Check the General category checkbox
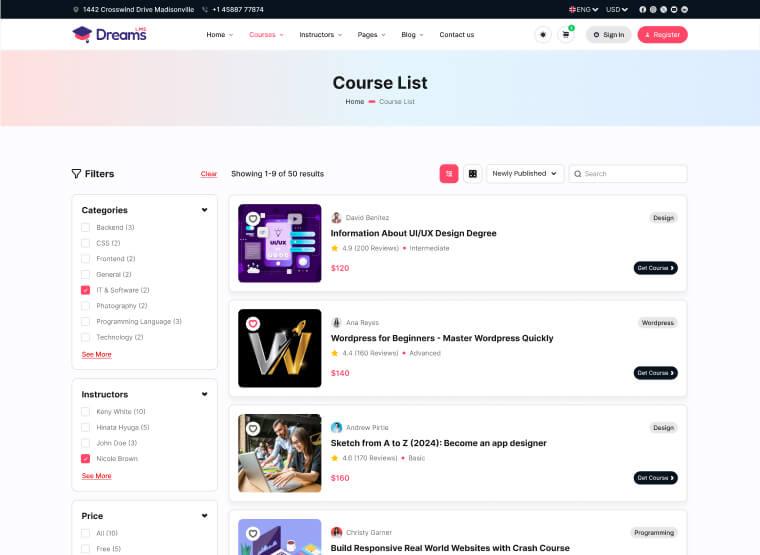The height and width of the screenshot is (555, 760). point(85,274)
